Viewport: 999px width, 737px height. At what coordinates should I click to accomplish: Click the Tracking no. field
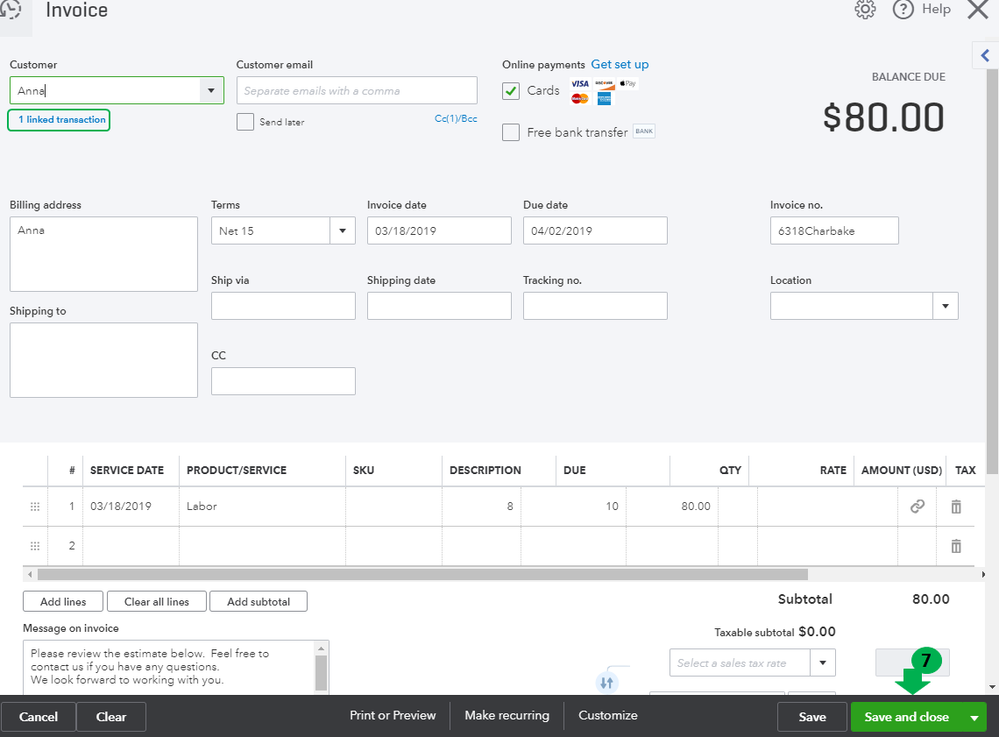point(595,306)
